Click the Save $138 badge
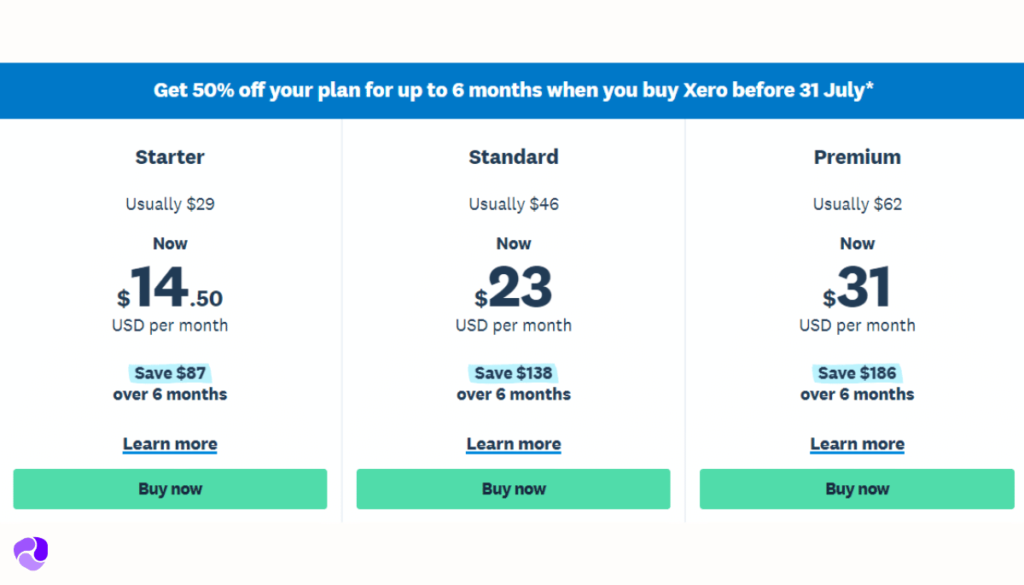 point(513,372)
